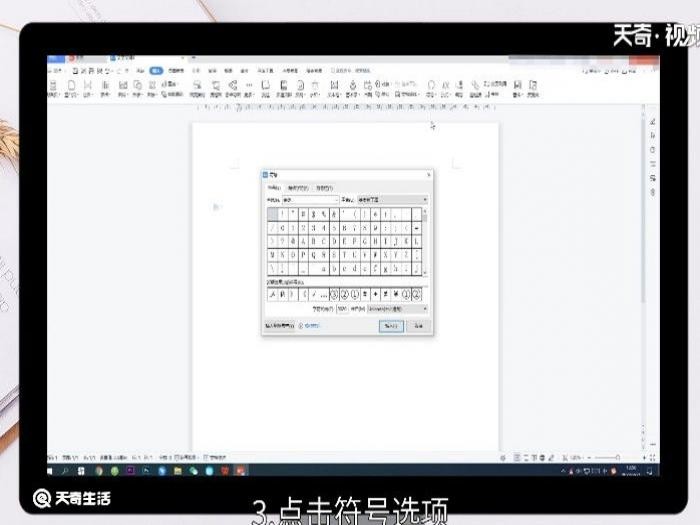Click the top pencil icon in right sidebar
Viewport: 700px width, 525px height.
click(652, 121)
